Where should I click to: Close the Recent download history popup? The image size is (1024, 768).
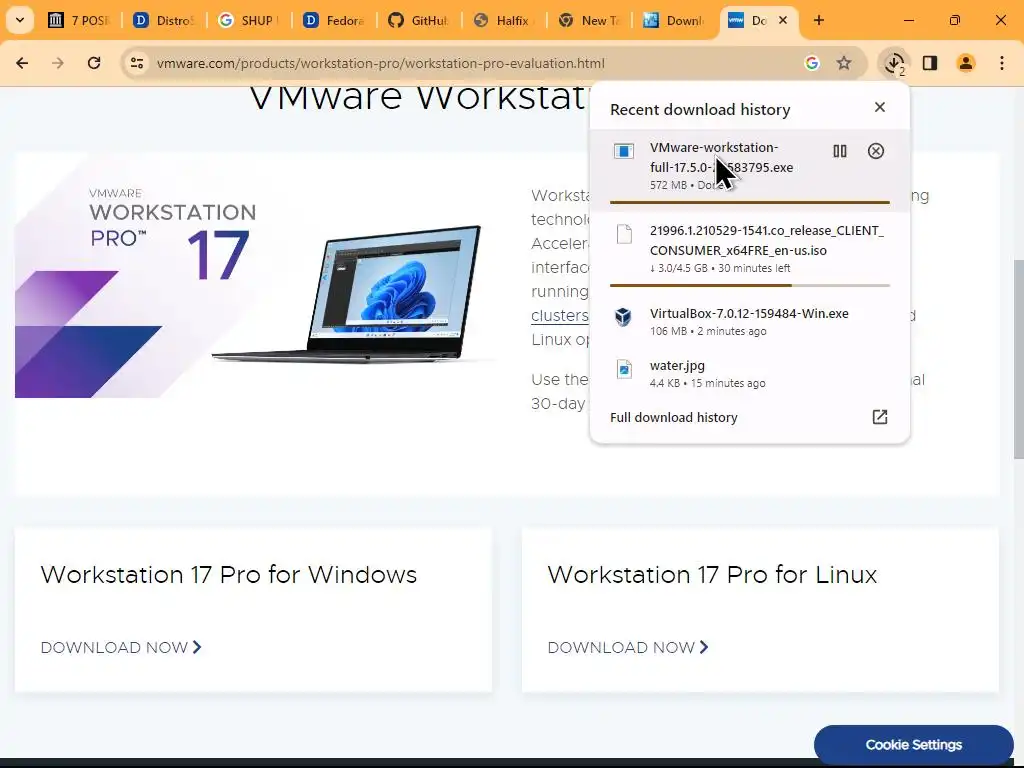coord(880,107)
